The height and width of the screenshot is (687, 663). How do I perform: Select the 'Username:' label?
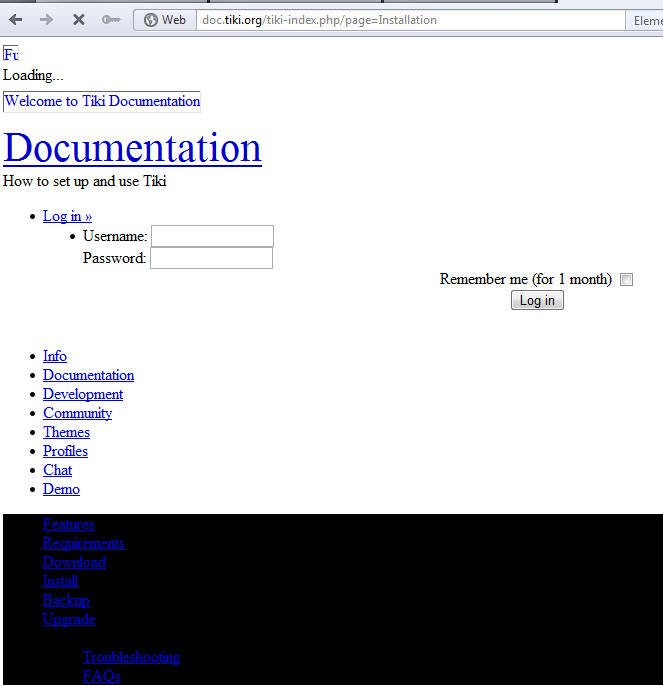[115, 237]
